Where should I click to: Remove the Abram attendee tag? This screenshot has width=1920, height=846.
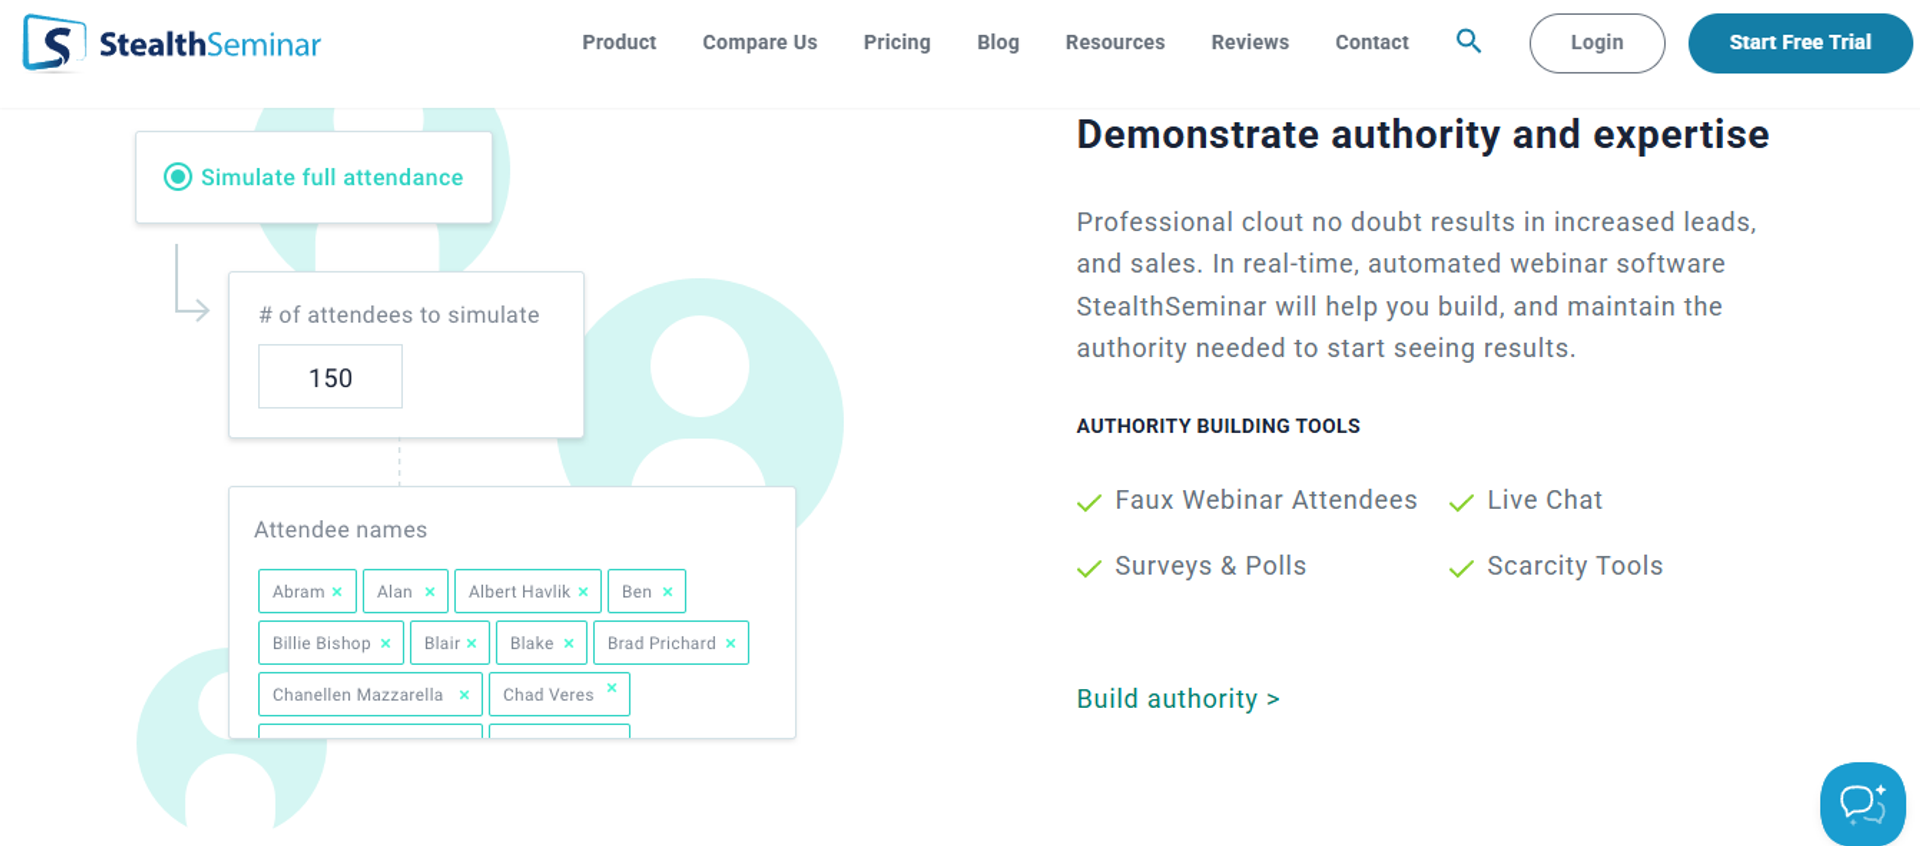click(x=337, y=592)
